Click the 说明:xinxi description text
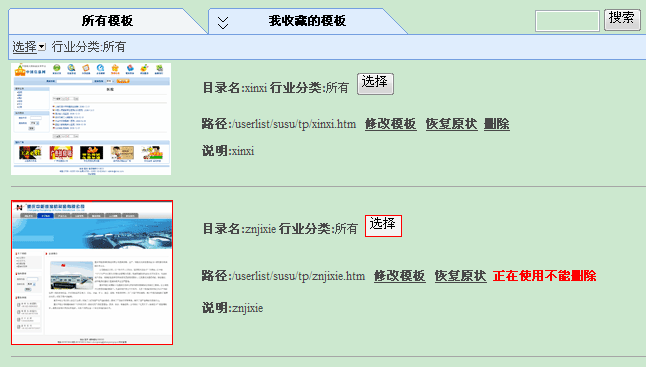This screenshot has width=646, height=367. (228, 151)
